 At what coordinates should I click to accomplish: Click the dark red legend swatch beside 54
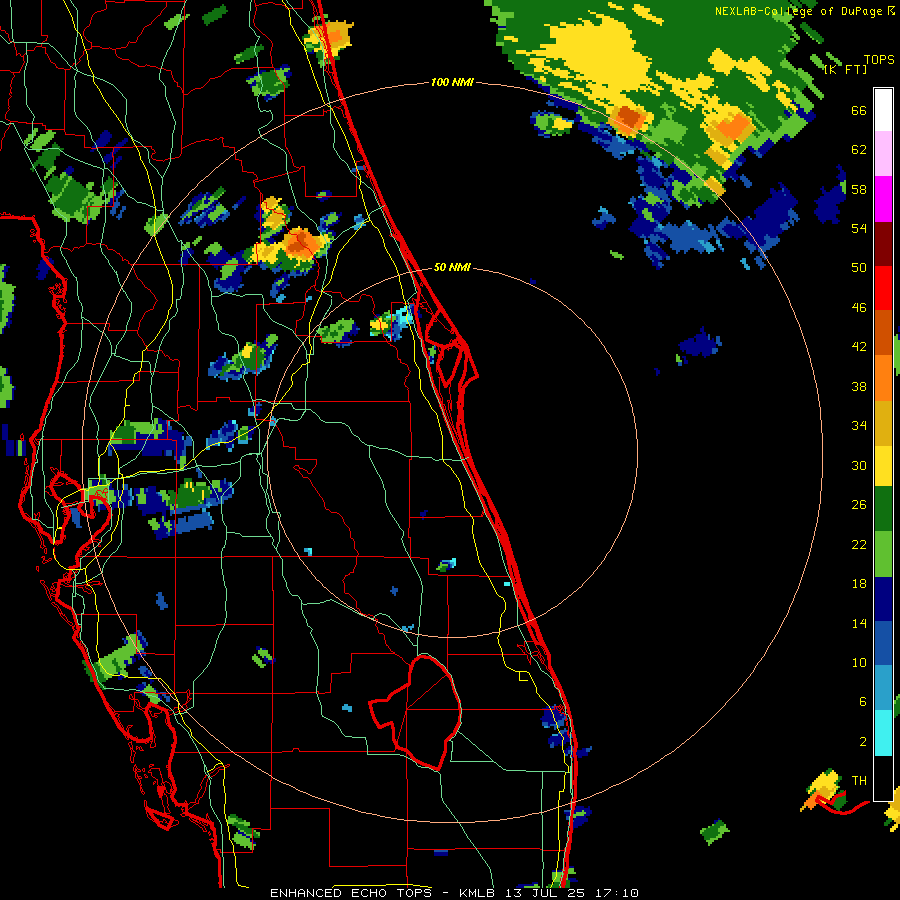883,244
